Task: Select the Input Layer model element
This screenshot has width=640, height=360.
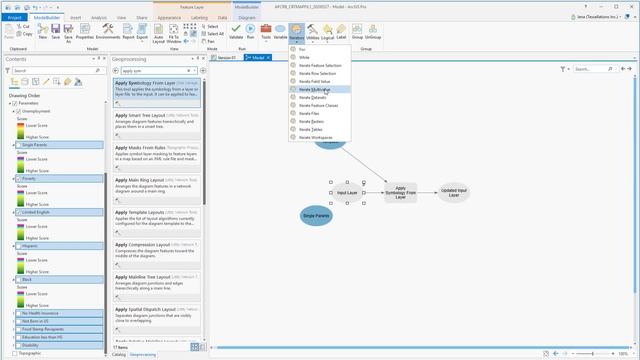Action: pos(347,193)
